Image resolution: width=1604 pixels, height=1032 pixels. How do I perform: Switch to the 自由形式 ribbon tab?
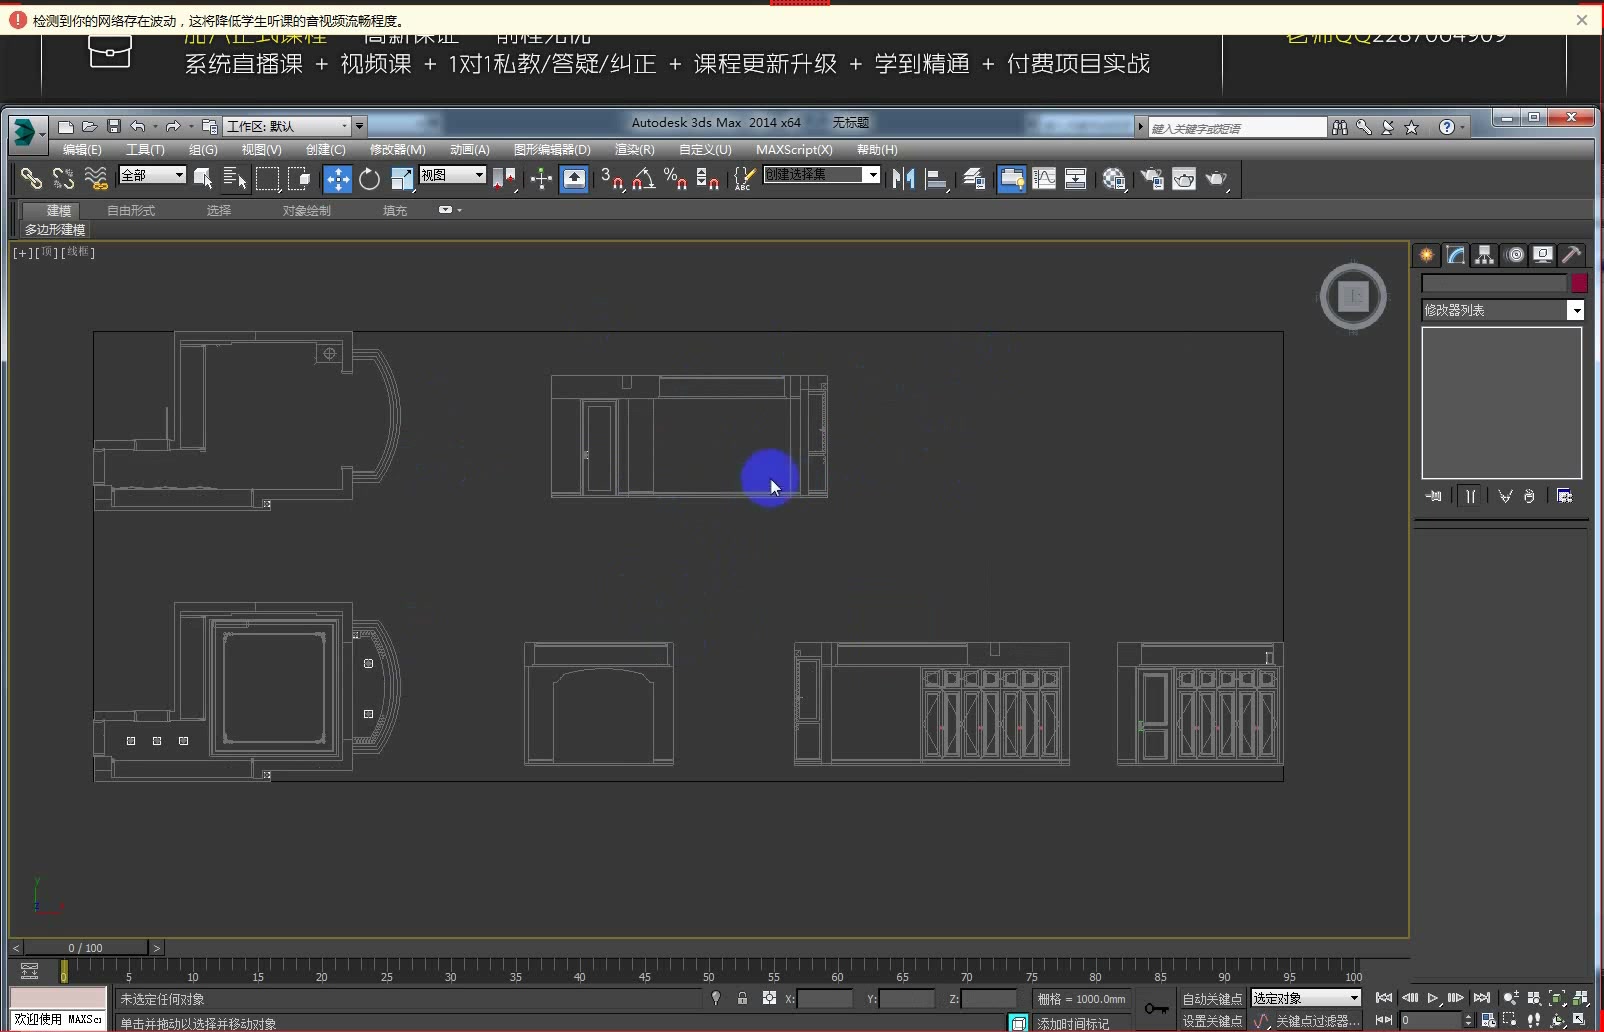130,211
